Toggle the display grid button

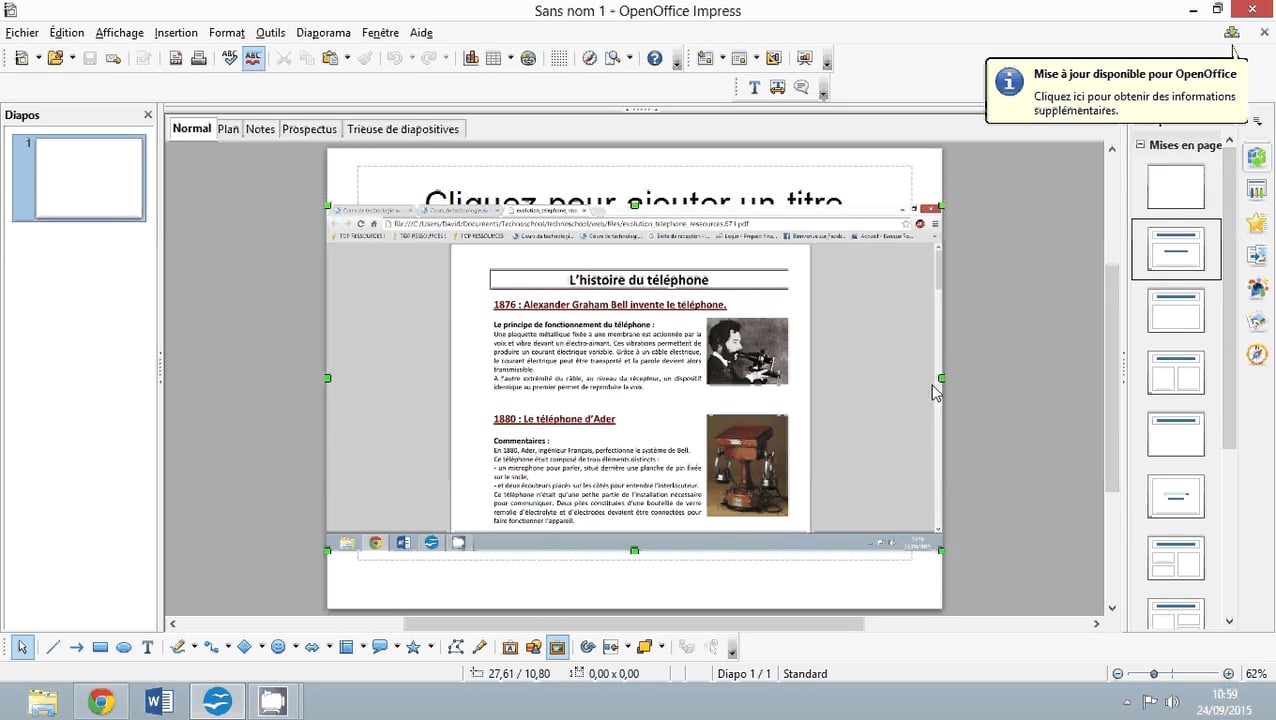559,58
